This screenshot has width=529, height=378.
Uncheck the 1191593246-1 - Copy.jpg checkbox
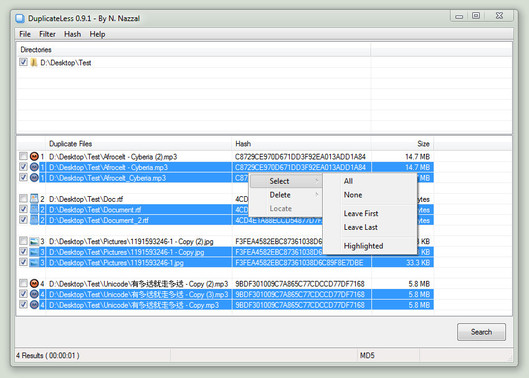click(x=23, y=251)
